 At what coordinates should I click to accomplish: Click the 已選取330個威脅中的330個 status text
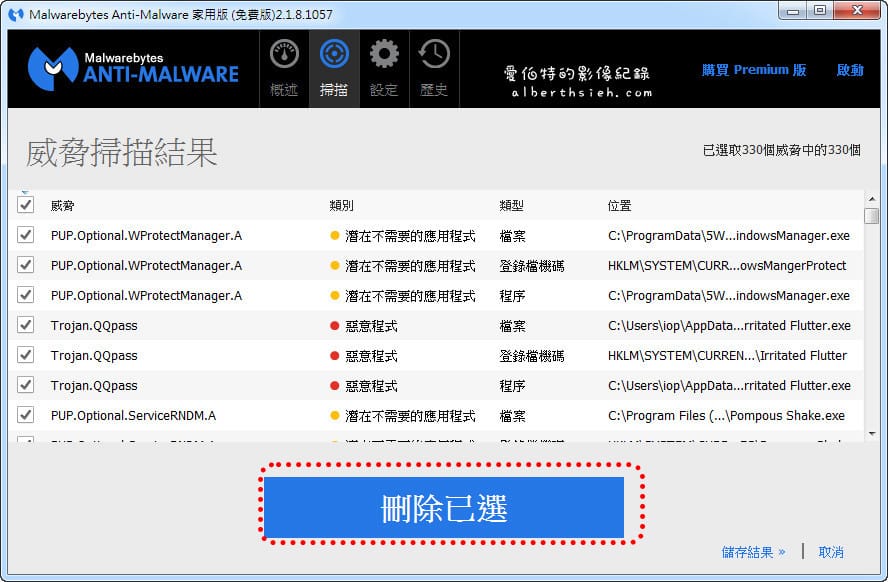click(782, 150)
